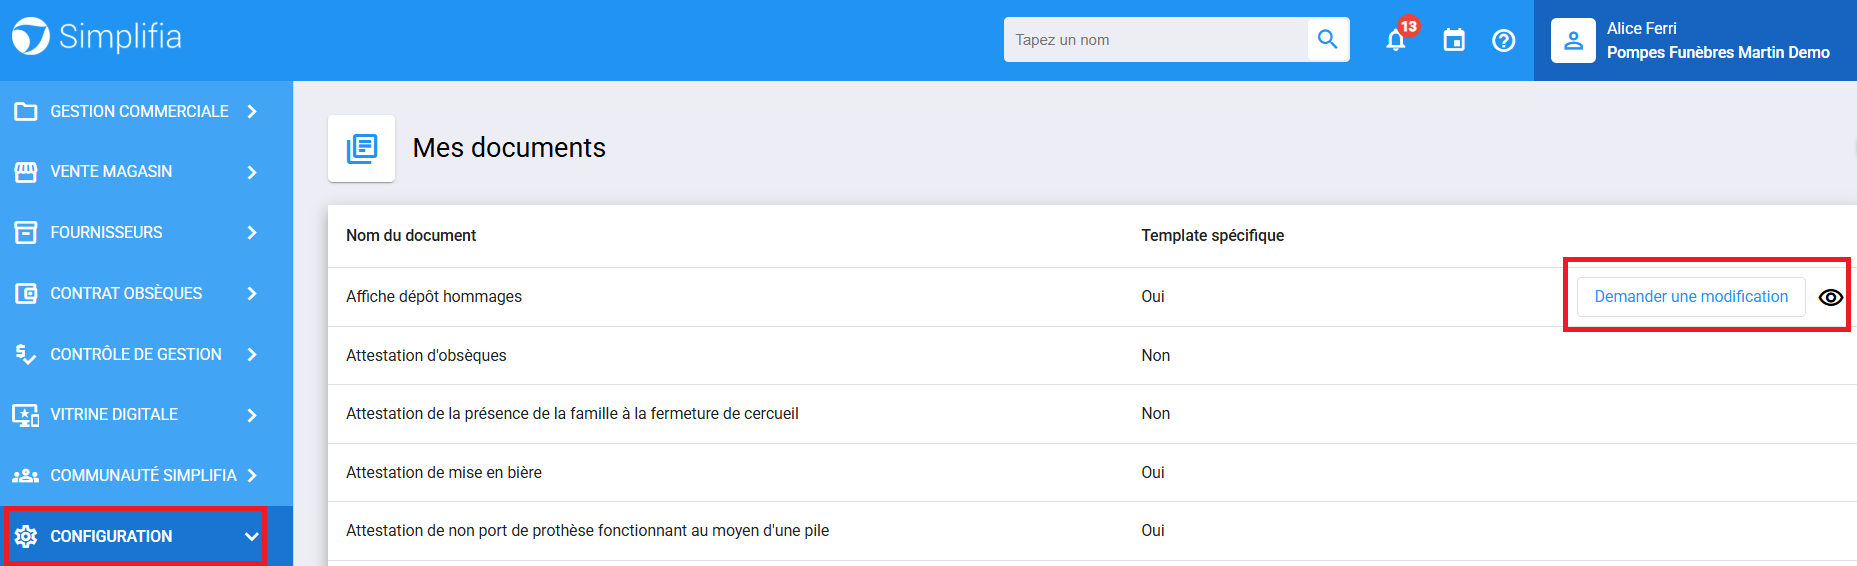Image resolution: width=1857 pixels, height=566 pixels.
Task: Open the Contrôle de Gestion menu
Action: pyautogui.click(x=135, y=355)
